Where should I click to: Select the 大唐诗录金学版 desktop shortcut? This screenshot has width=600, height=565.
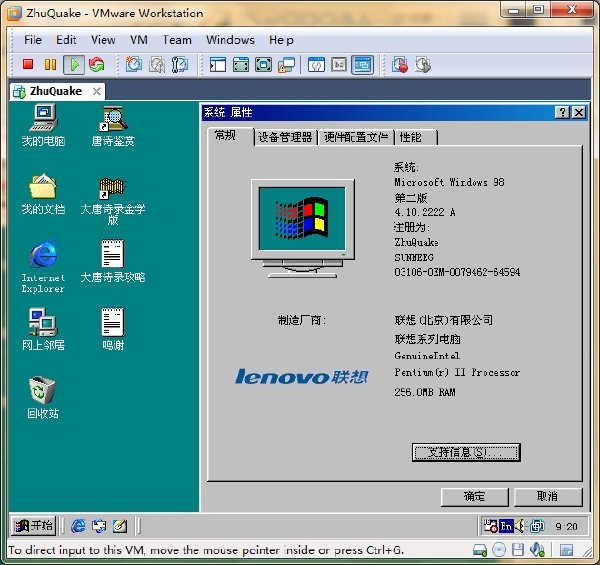pyautogui.click(x=112, y=200)
